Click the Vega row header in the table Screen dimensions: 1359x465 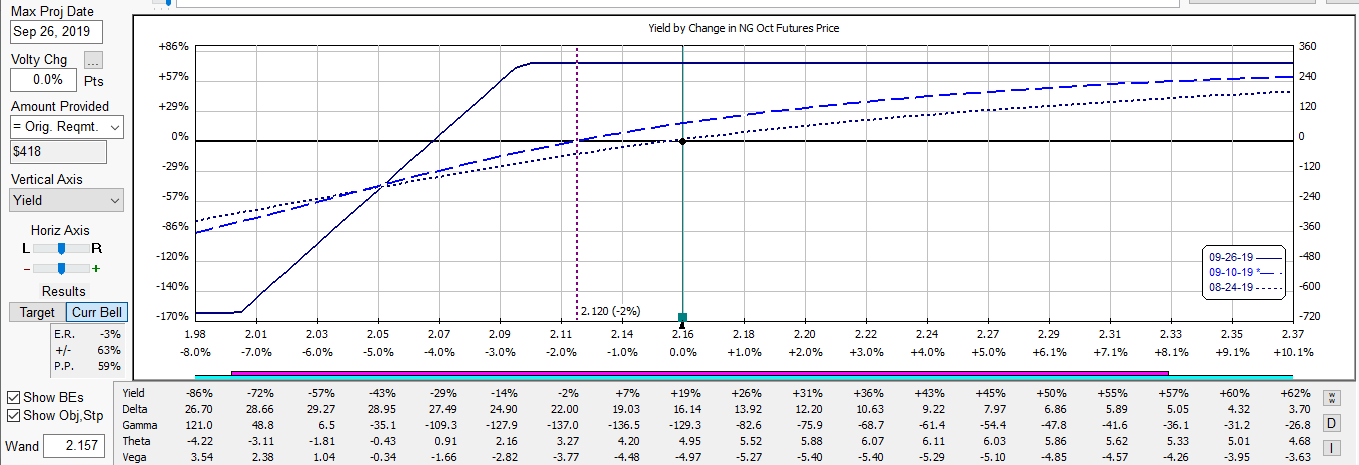[x=134, y=457]
